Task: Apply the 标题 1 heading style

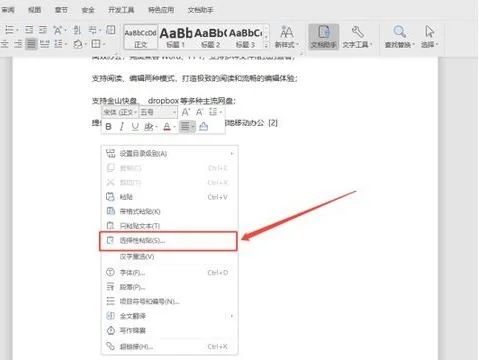Action: pos(176,37)
